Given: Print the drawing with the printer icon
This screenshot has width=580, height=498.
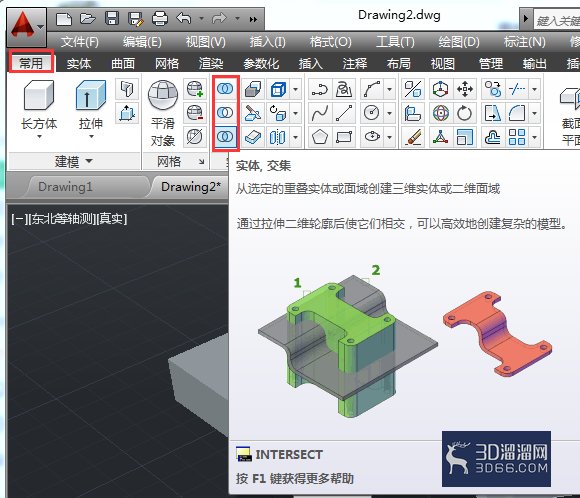Looking at the screenshot, I should [159, 18].
